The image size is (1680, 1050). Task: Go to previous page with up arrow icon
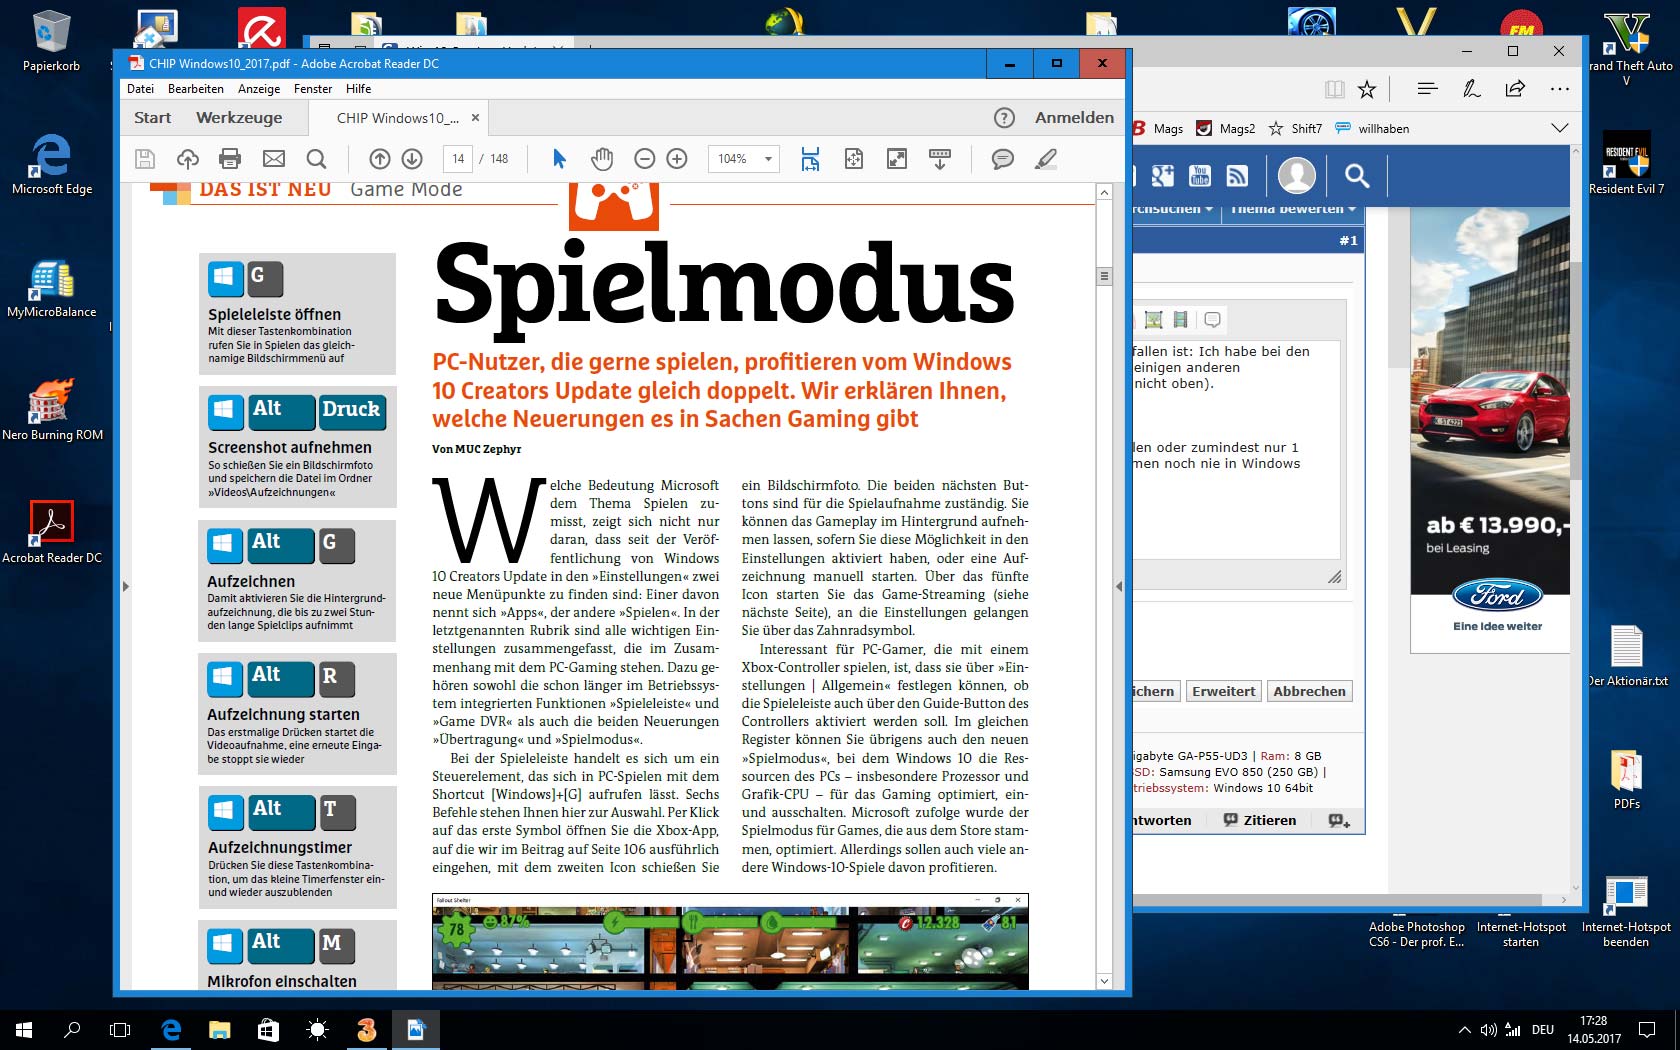(x=380, y=159)
